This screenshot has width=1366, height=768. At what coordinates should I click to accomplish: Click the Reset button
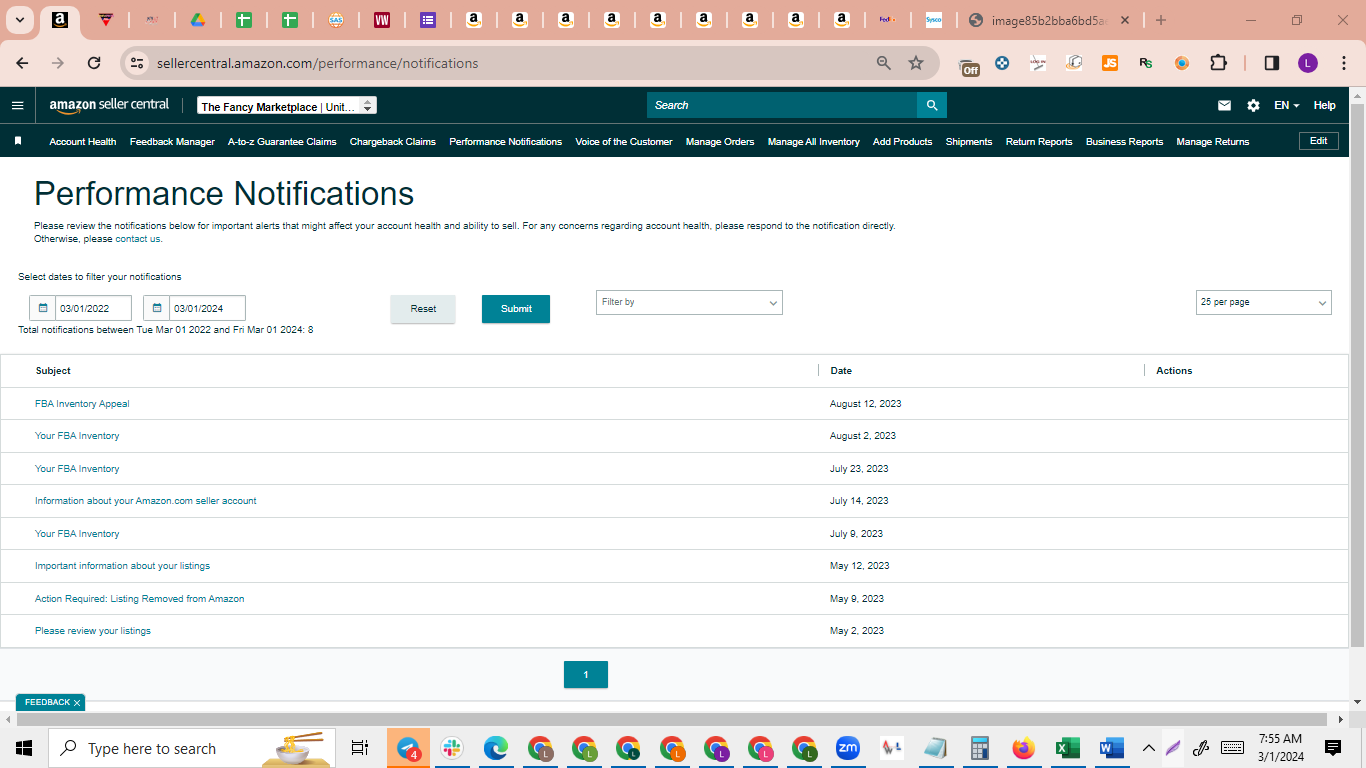pos(423,309)
